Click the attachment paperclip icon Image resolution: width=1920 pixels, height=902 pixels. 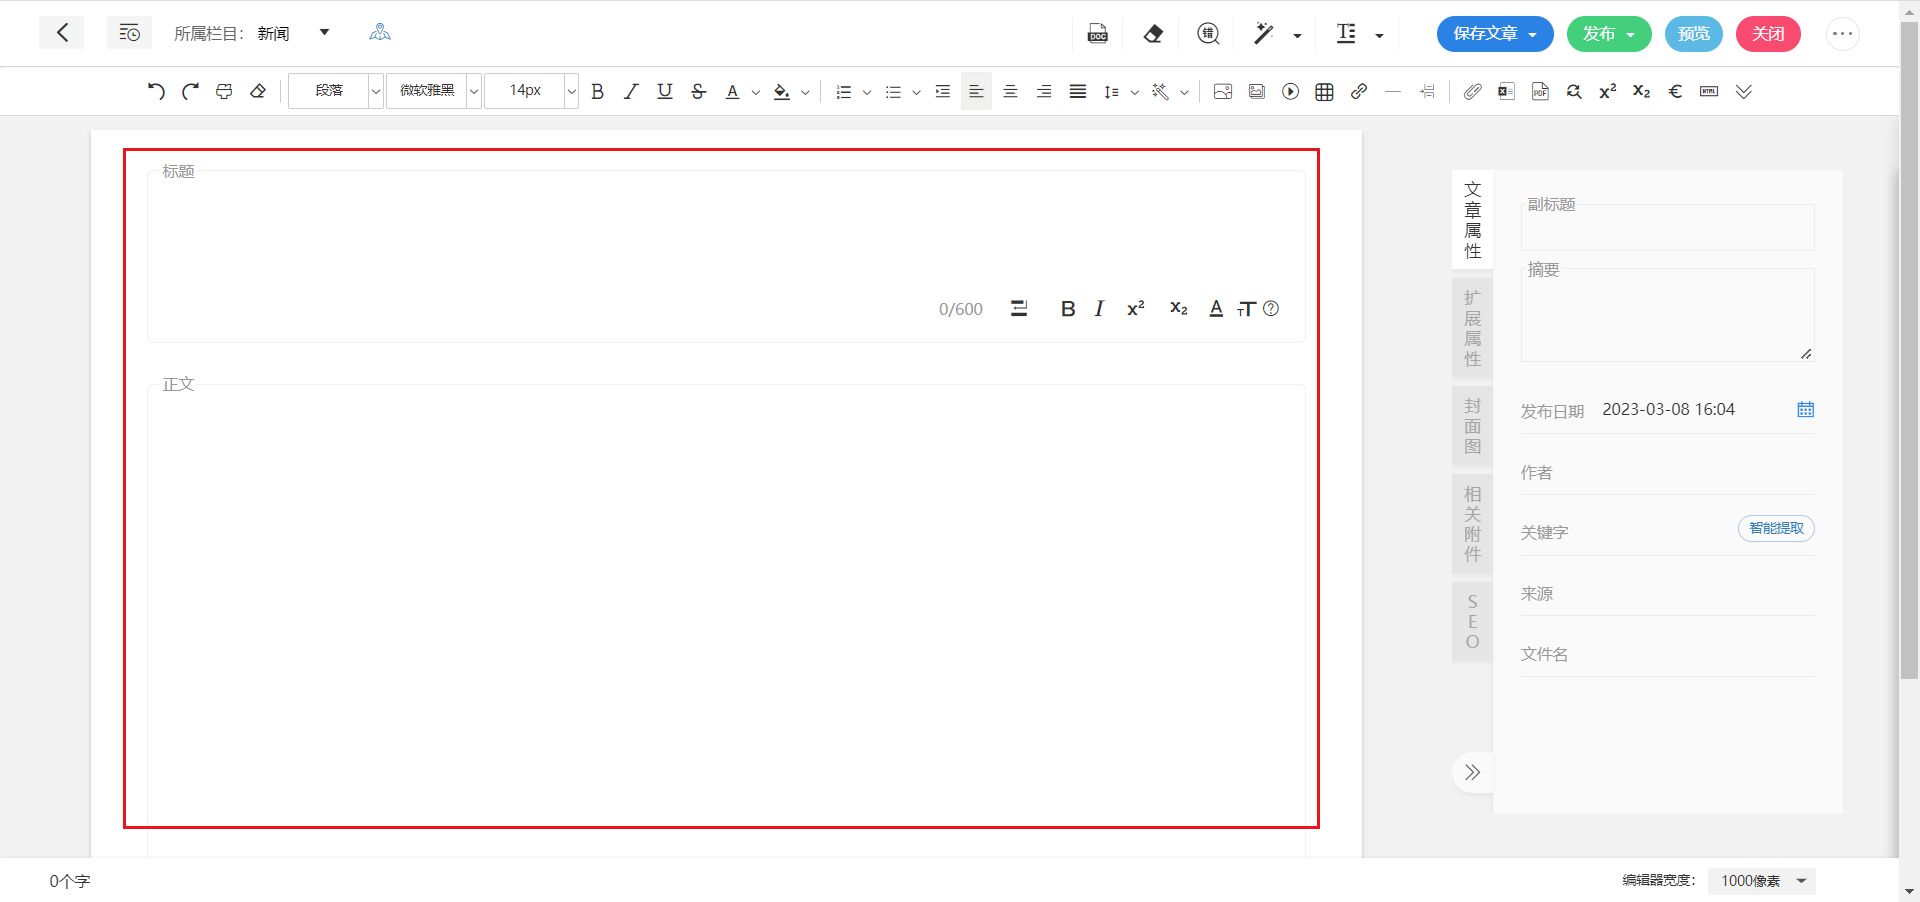coord(1472,92)
